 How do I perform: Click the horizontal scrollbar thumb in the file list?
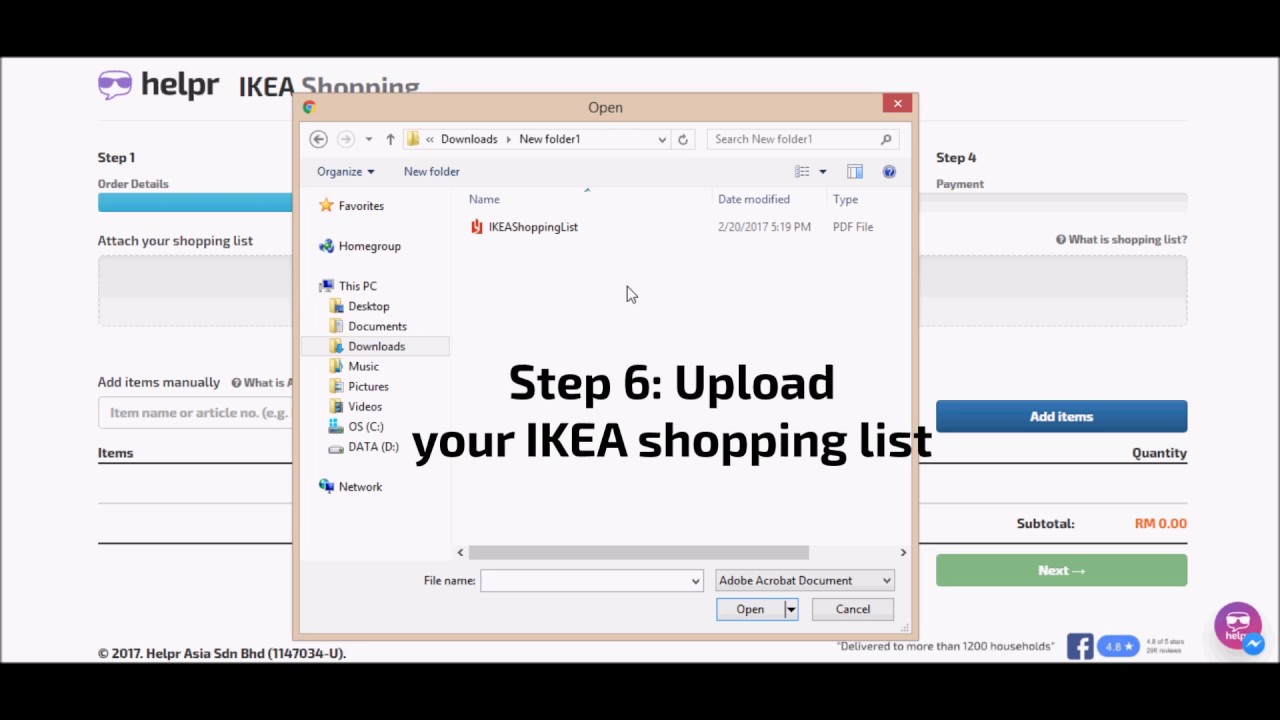click(x=638, y=552)
